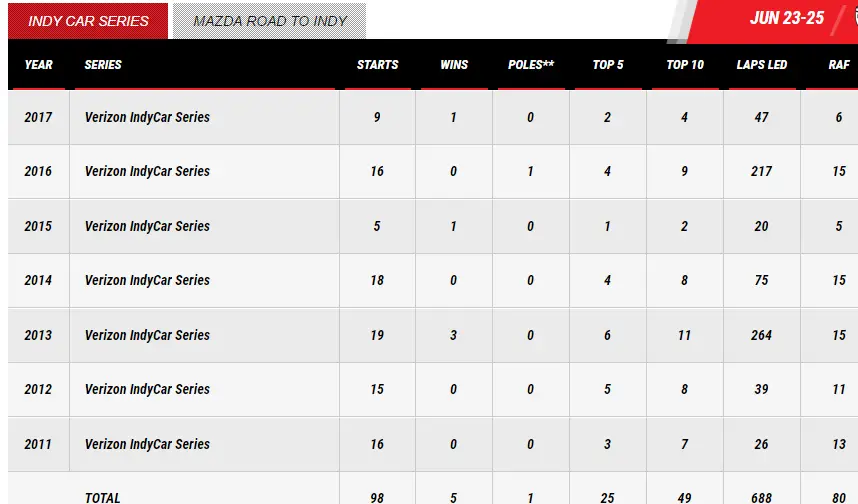Screen dimensions: 858x504
Task: Click the TOP 10 column header
Action: 685,65
